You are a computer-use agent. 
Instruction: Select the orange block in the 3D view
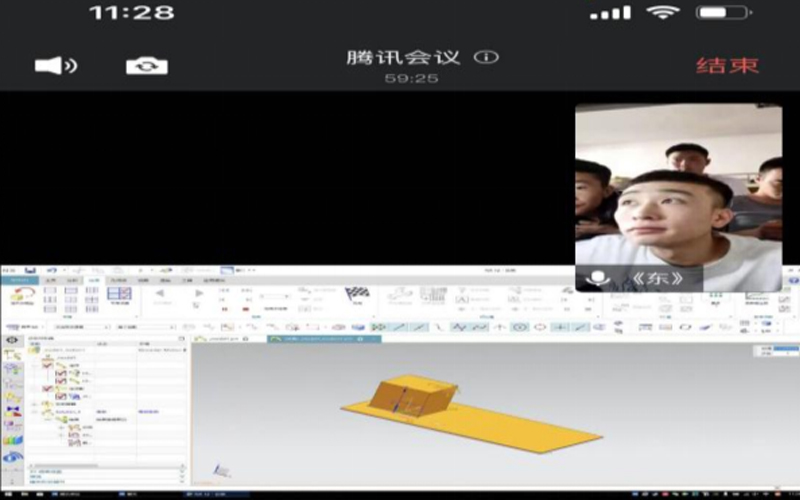pyautogui.click(x=412, y=395)
